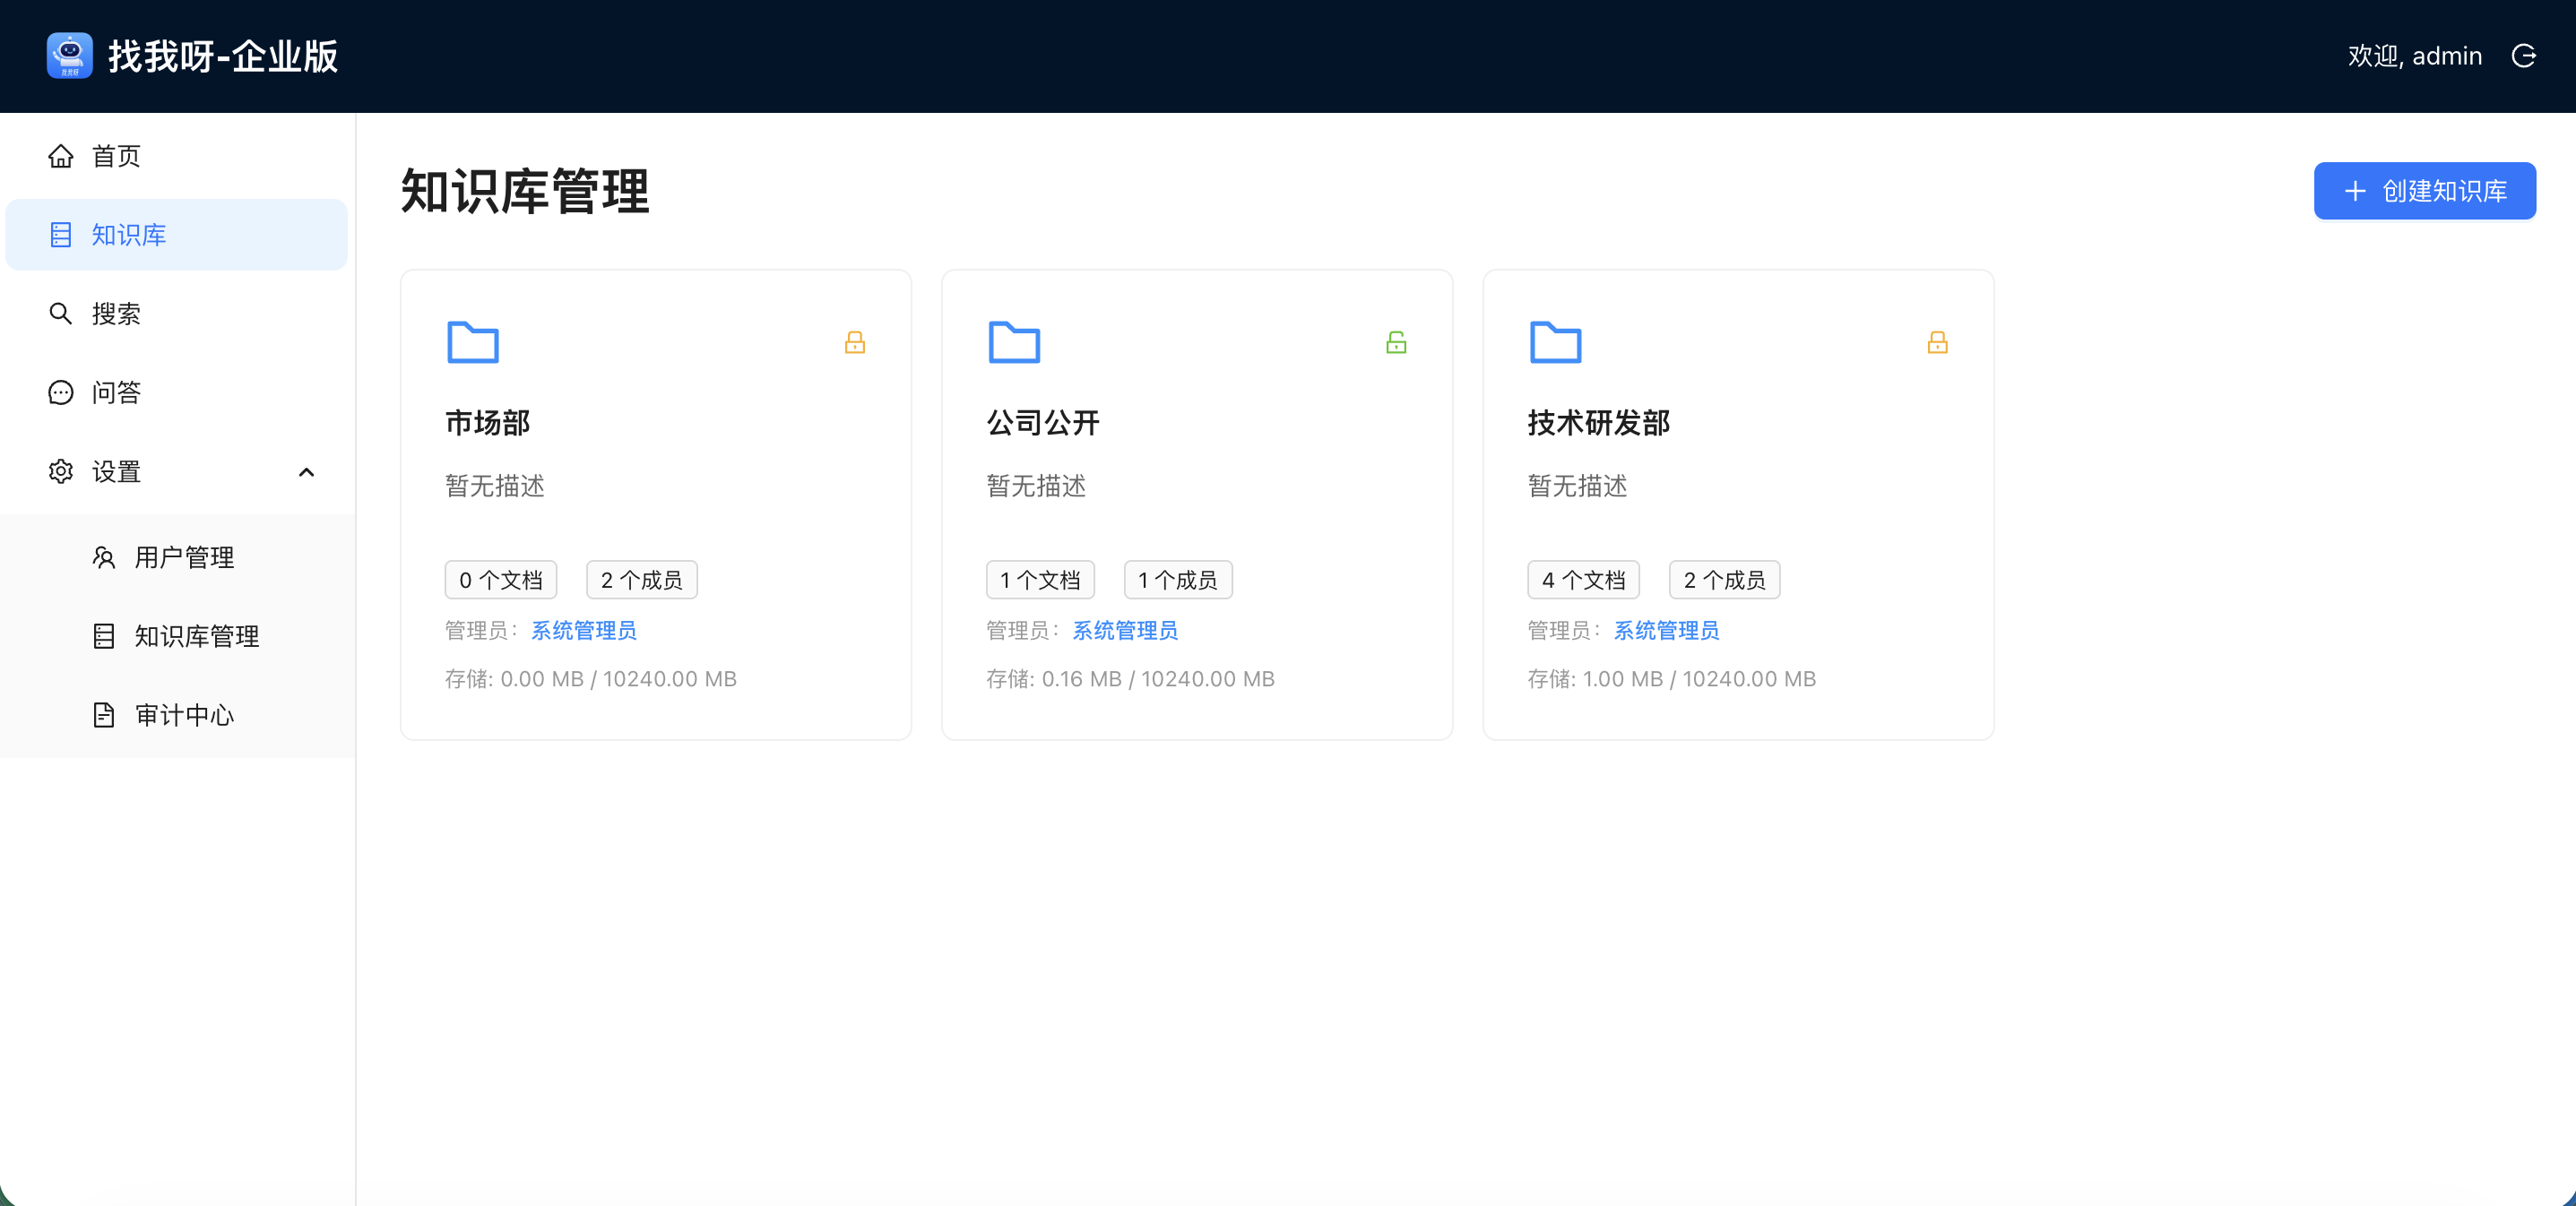Click the 设置 gear icon
Viewport: 2576px width, 1206px height.
tap(60, 471)
